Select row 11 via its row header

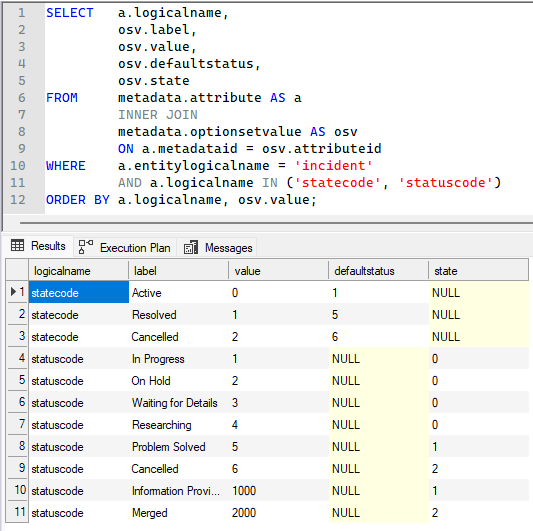coord(17,512)
